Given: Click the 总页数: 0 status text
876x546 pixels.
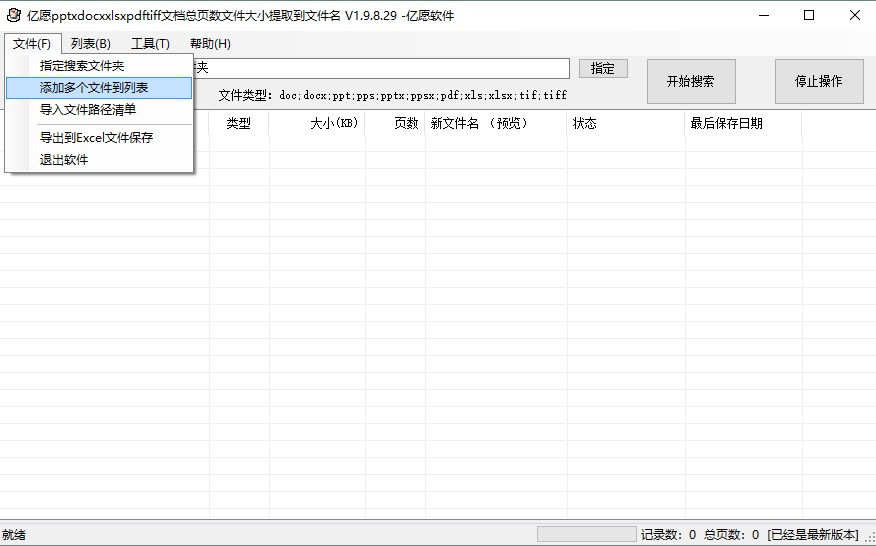Looking at the screenshot, I should [731, 535].
